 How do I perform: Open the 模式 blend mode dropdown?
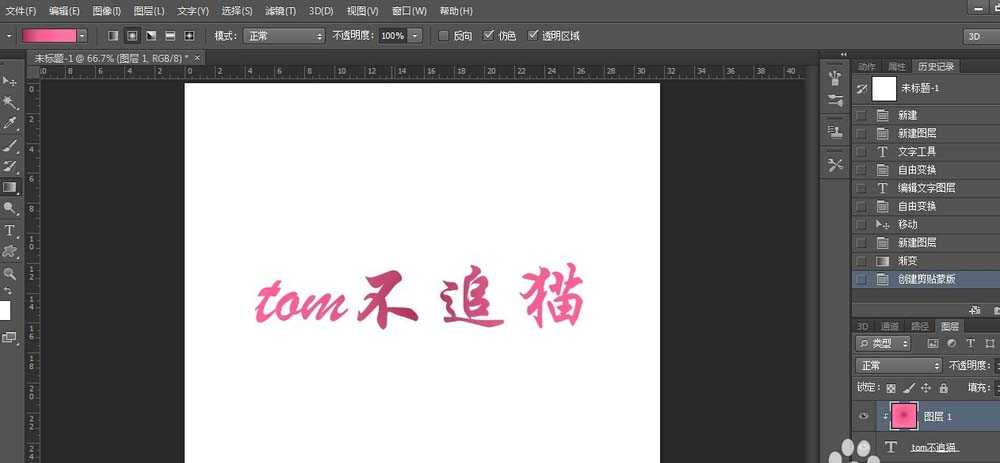click(x=284, y=36)
